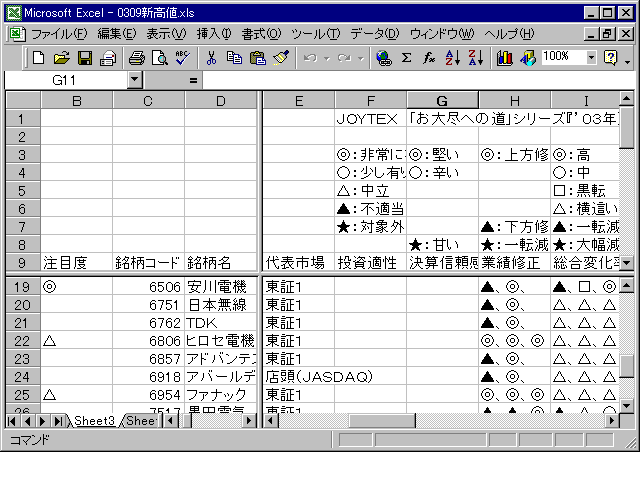Open the データ(D) menu
The height and width of the screenshot is (480, 640).
pos(375,33)
